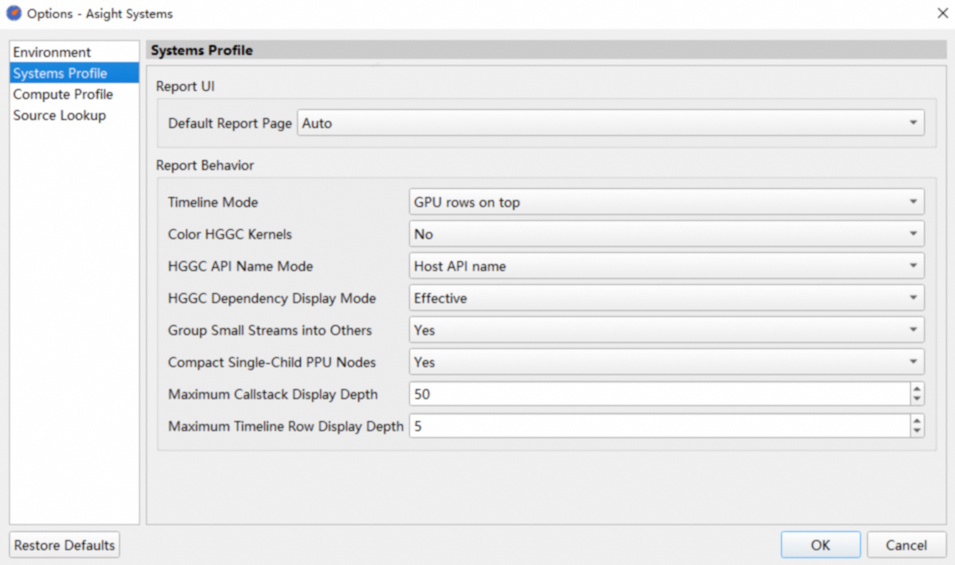955x565 pixels.
Task: Click the Asight Systems title bar icon
Action: coord(14,13)
